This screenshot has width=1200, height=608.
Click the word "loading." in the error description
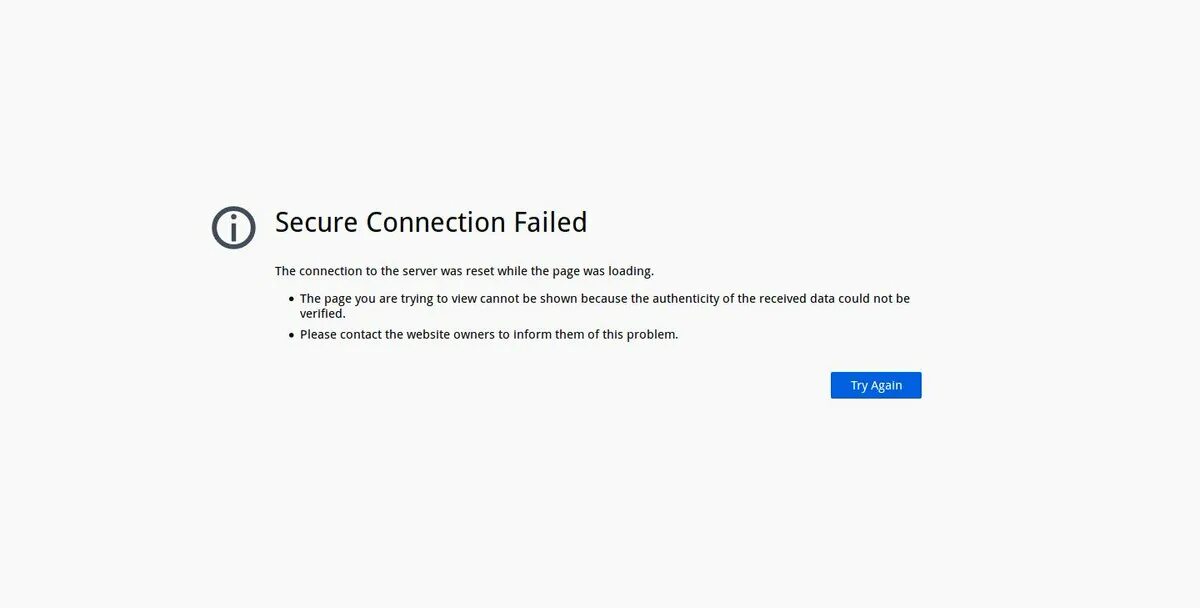tap(630, 271)
